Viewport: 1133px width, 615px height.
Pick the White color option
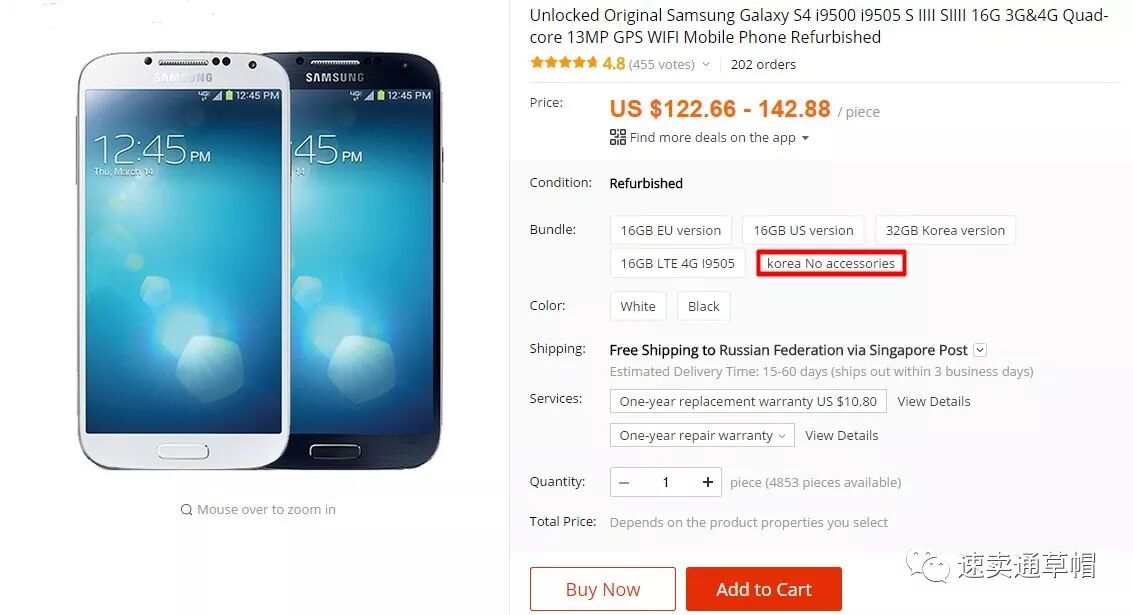638,306
